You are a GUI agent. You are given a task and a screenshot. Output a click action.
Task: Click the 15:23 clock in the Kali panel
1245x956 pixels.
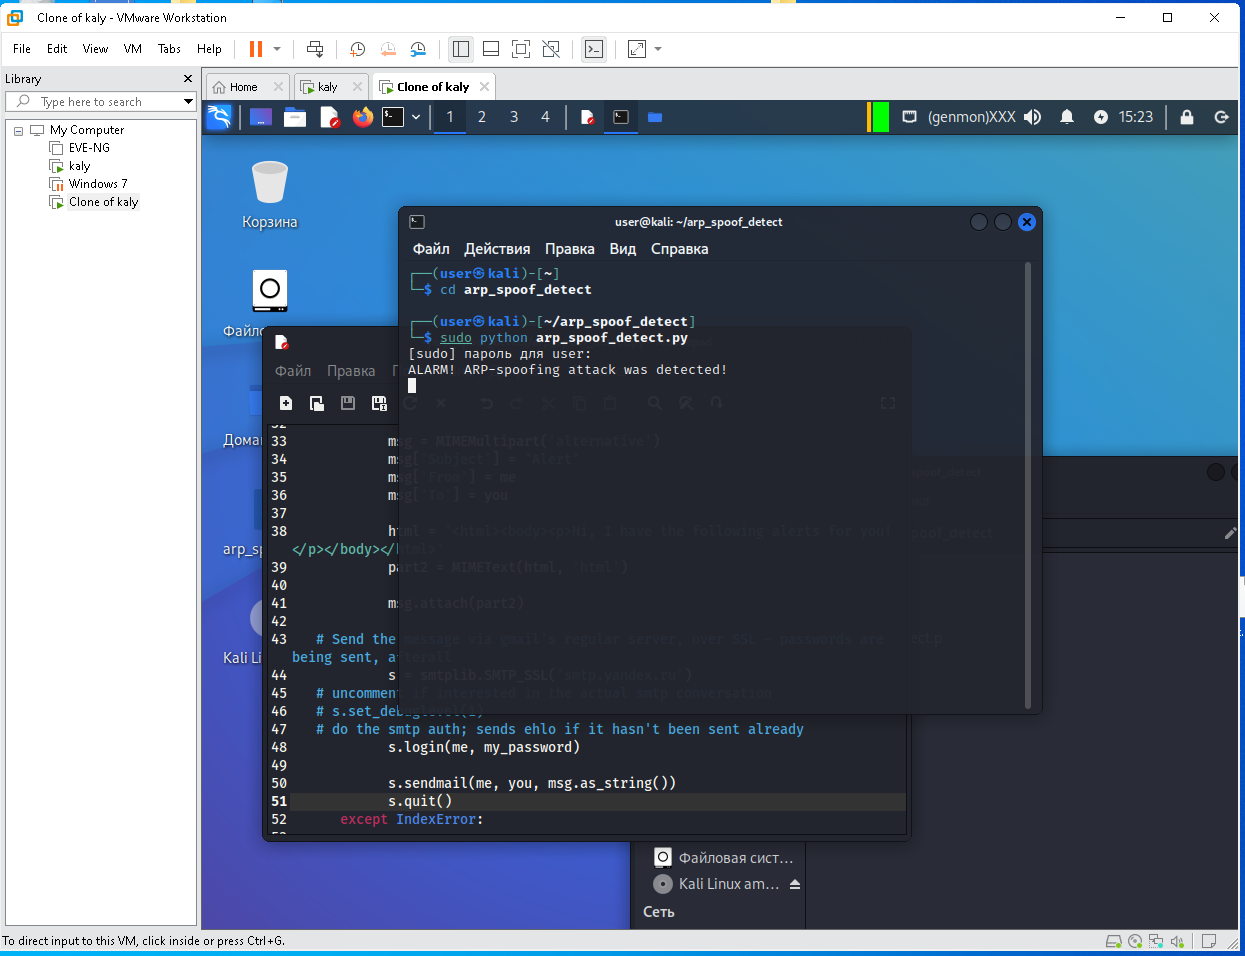[x=1136, y=117]
